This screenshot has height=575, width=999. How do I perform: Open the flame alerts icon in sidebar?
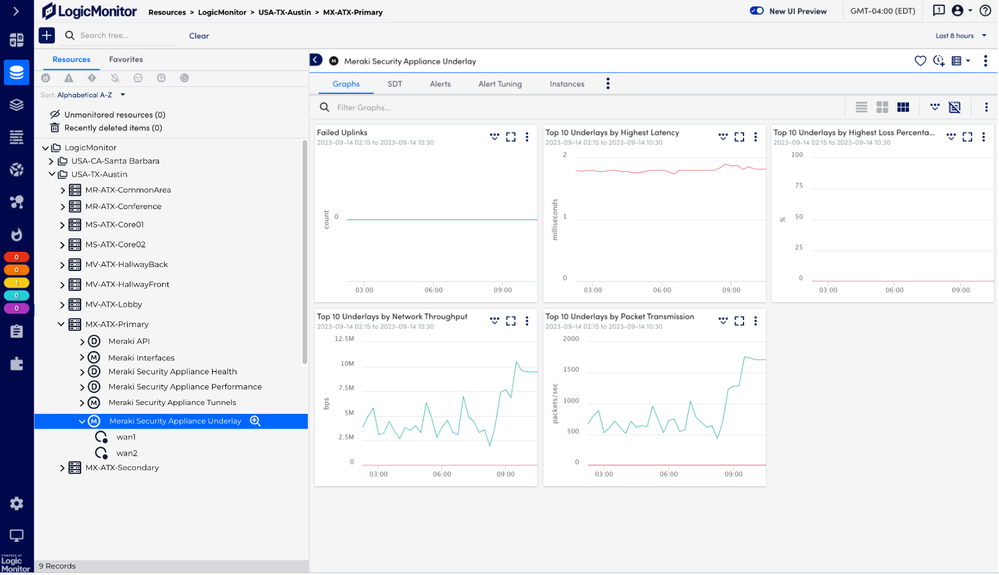coord(17,234)
